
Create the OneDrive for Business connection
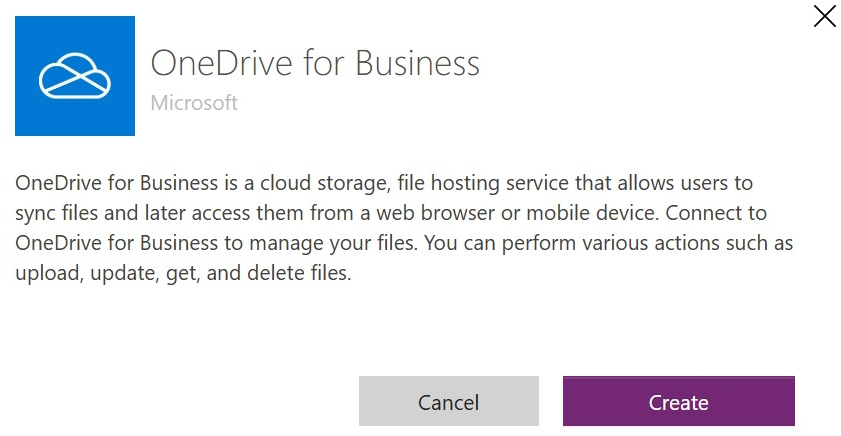(678, 402)
